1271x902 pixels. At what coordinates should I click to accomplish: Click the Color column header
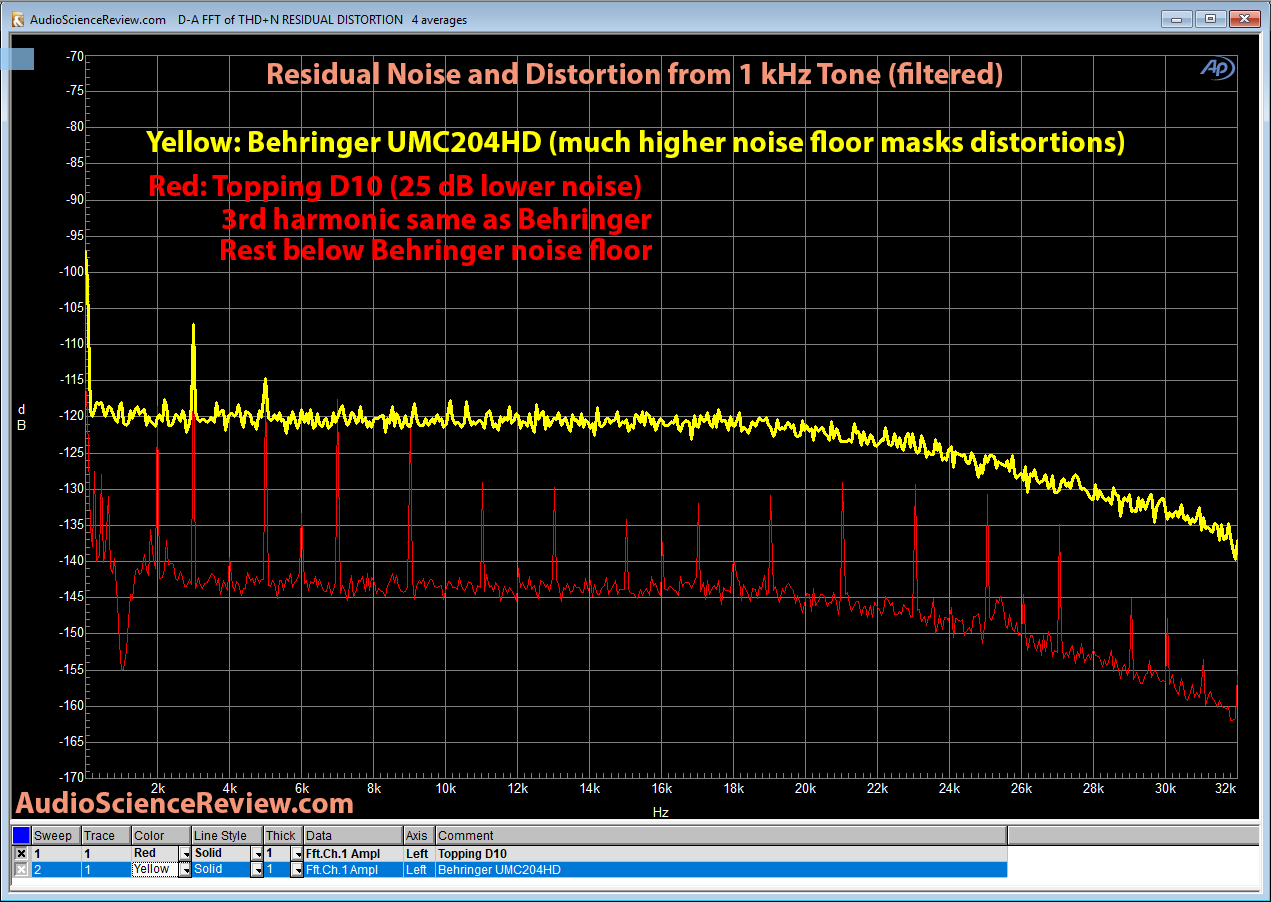tap(161, 836)
